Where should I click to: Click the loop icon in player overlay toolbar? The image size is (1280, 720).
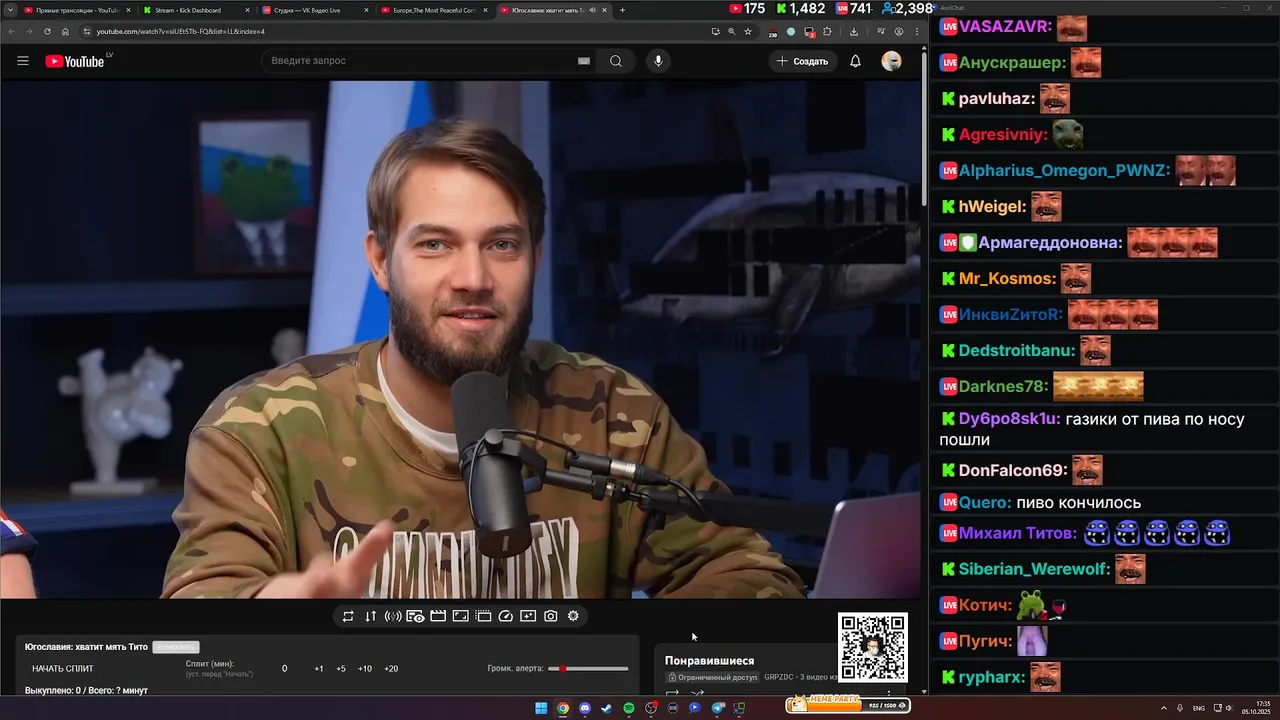(x=348, y=616)
